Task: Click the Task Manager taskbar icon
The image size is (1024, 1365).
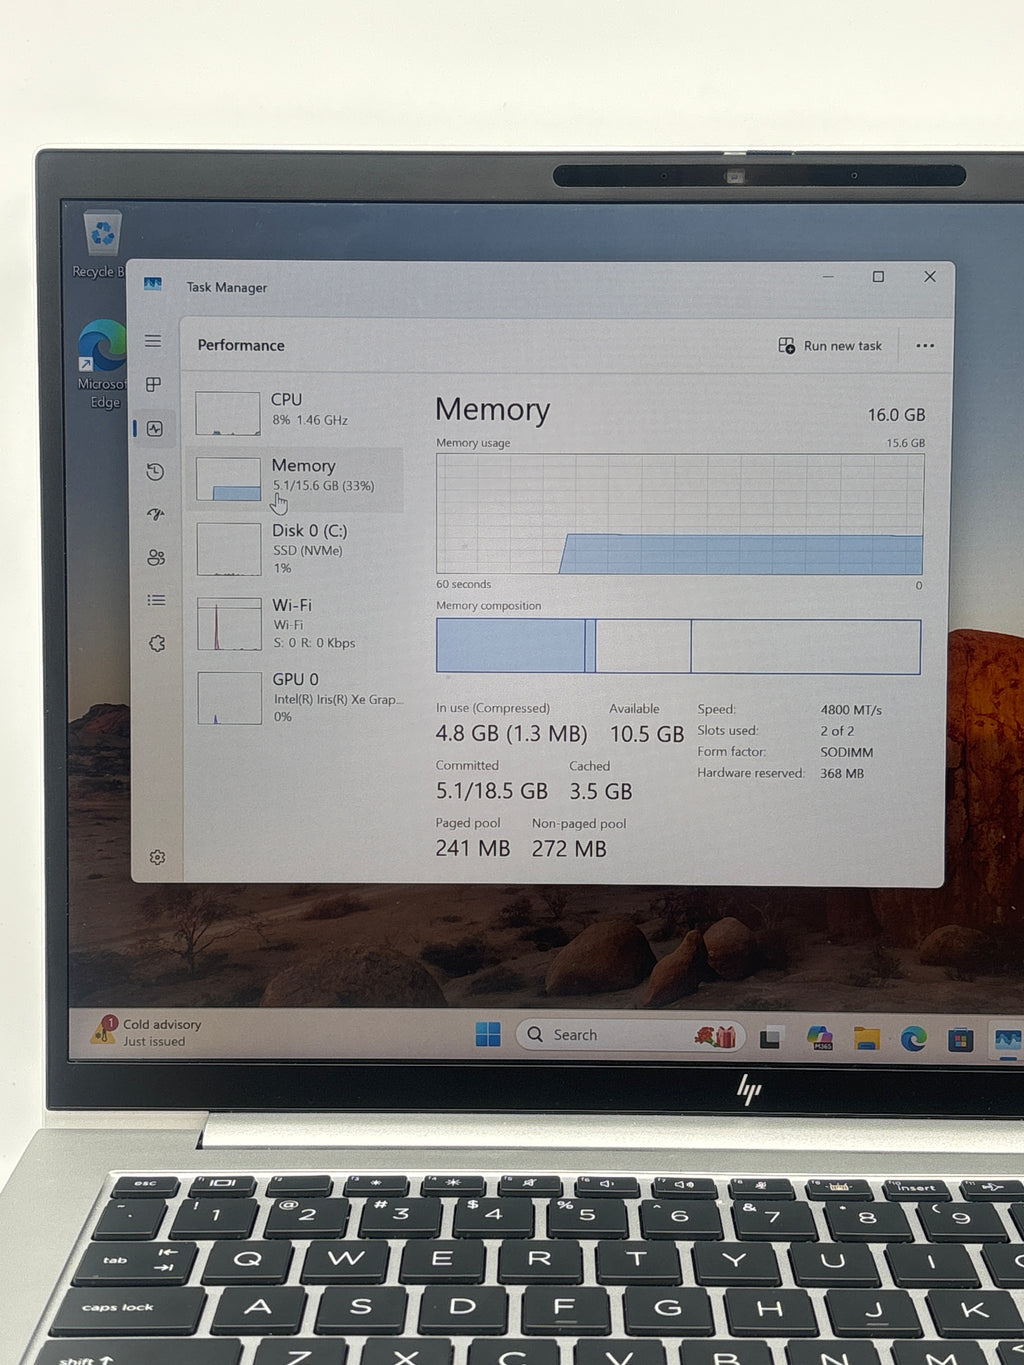Action: (1007, 1040)
